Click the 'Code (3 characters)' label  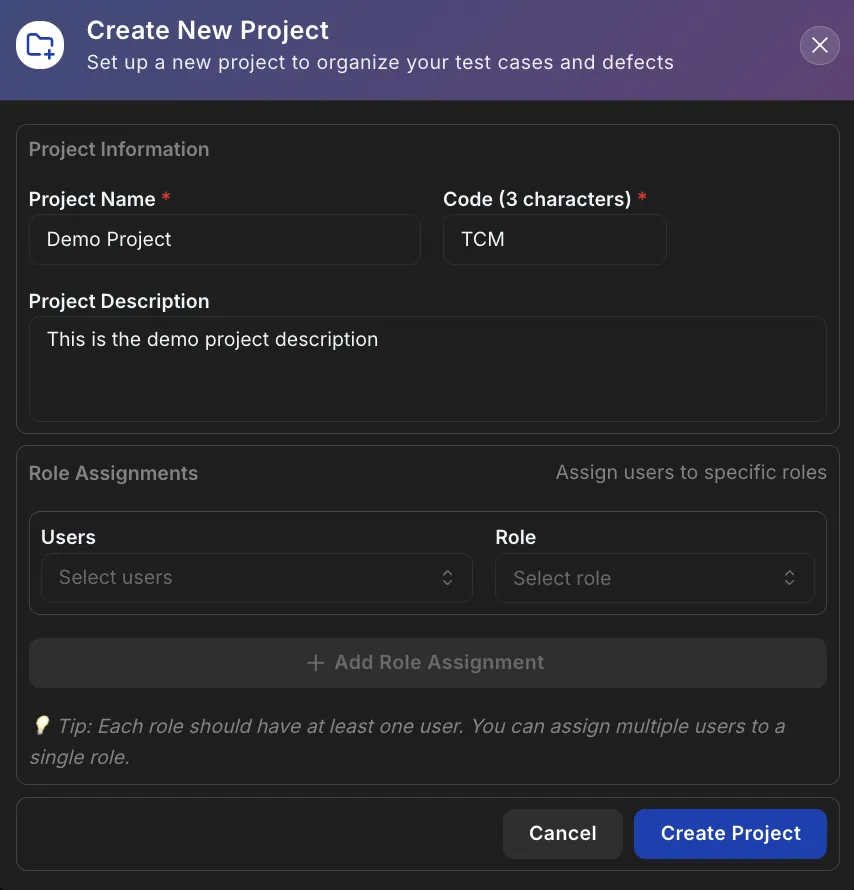tap(537, 199)
